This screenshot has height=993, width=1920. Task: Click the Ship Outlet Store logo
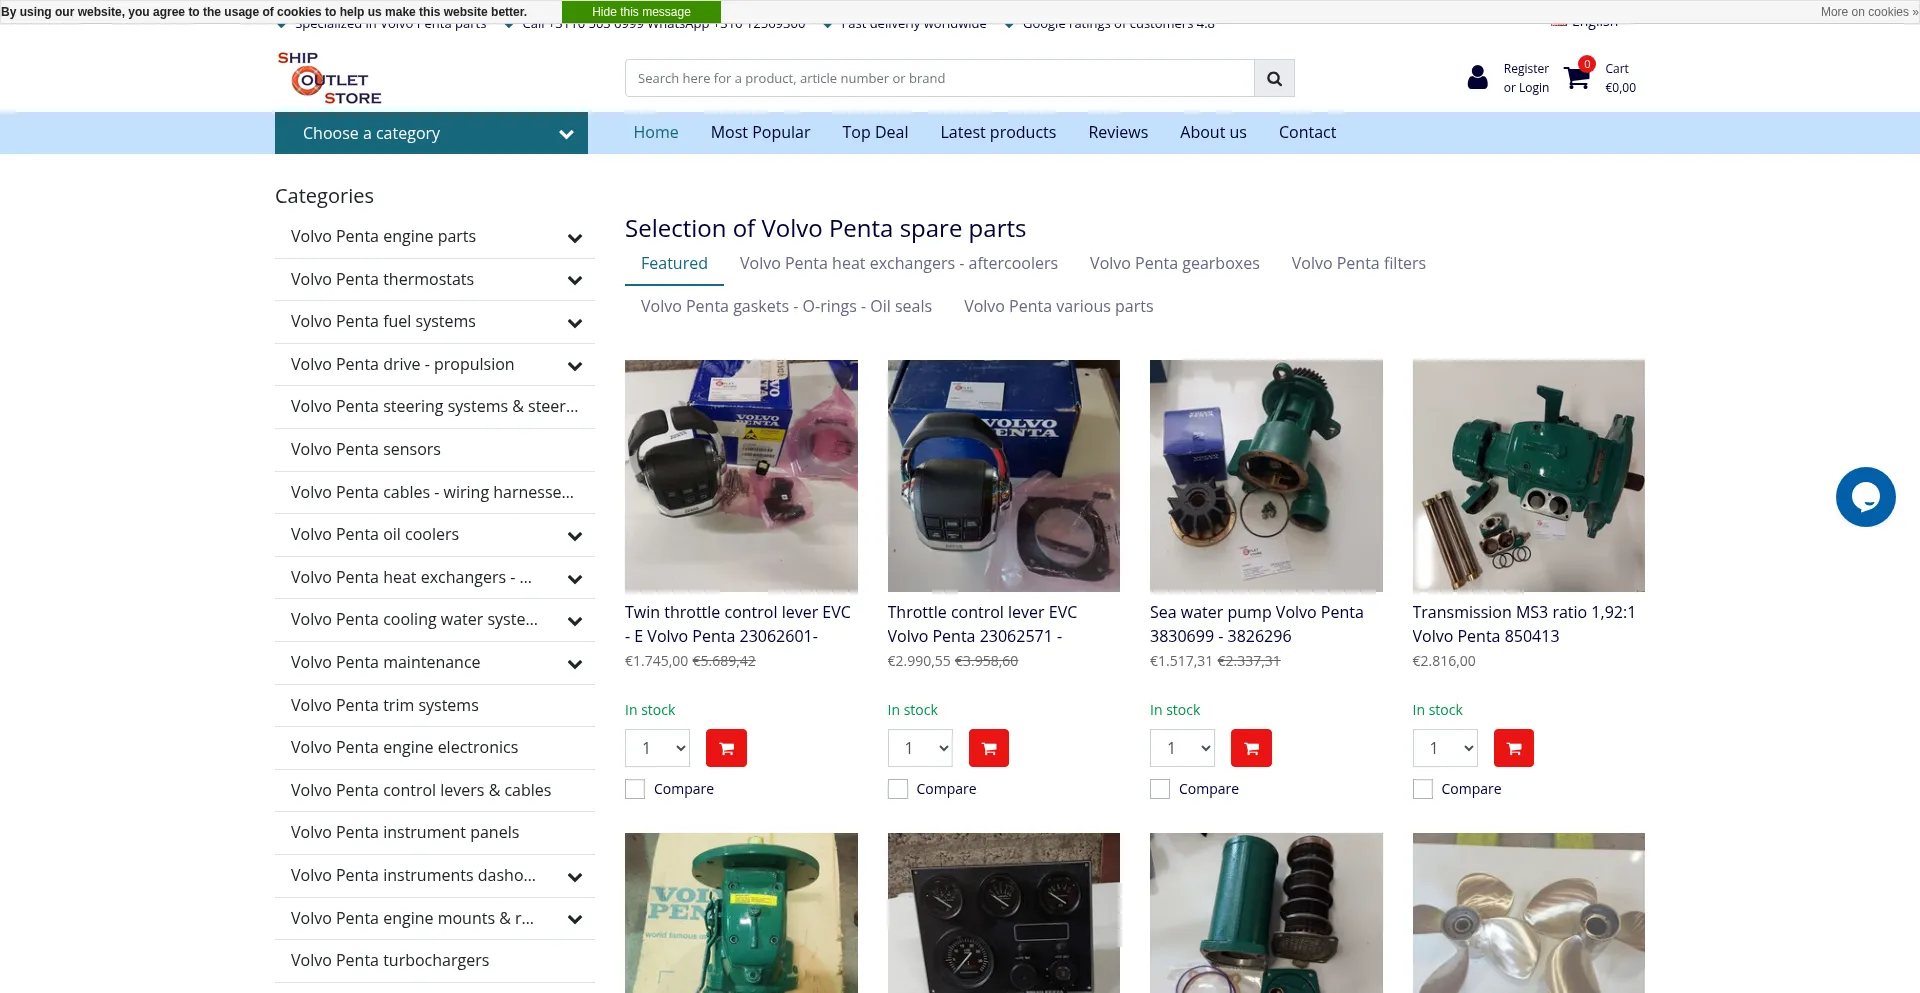coord(330,78)
